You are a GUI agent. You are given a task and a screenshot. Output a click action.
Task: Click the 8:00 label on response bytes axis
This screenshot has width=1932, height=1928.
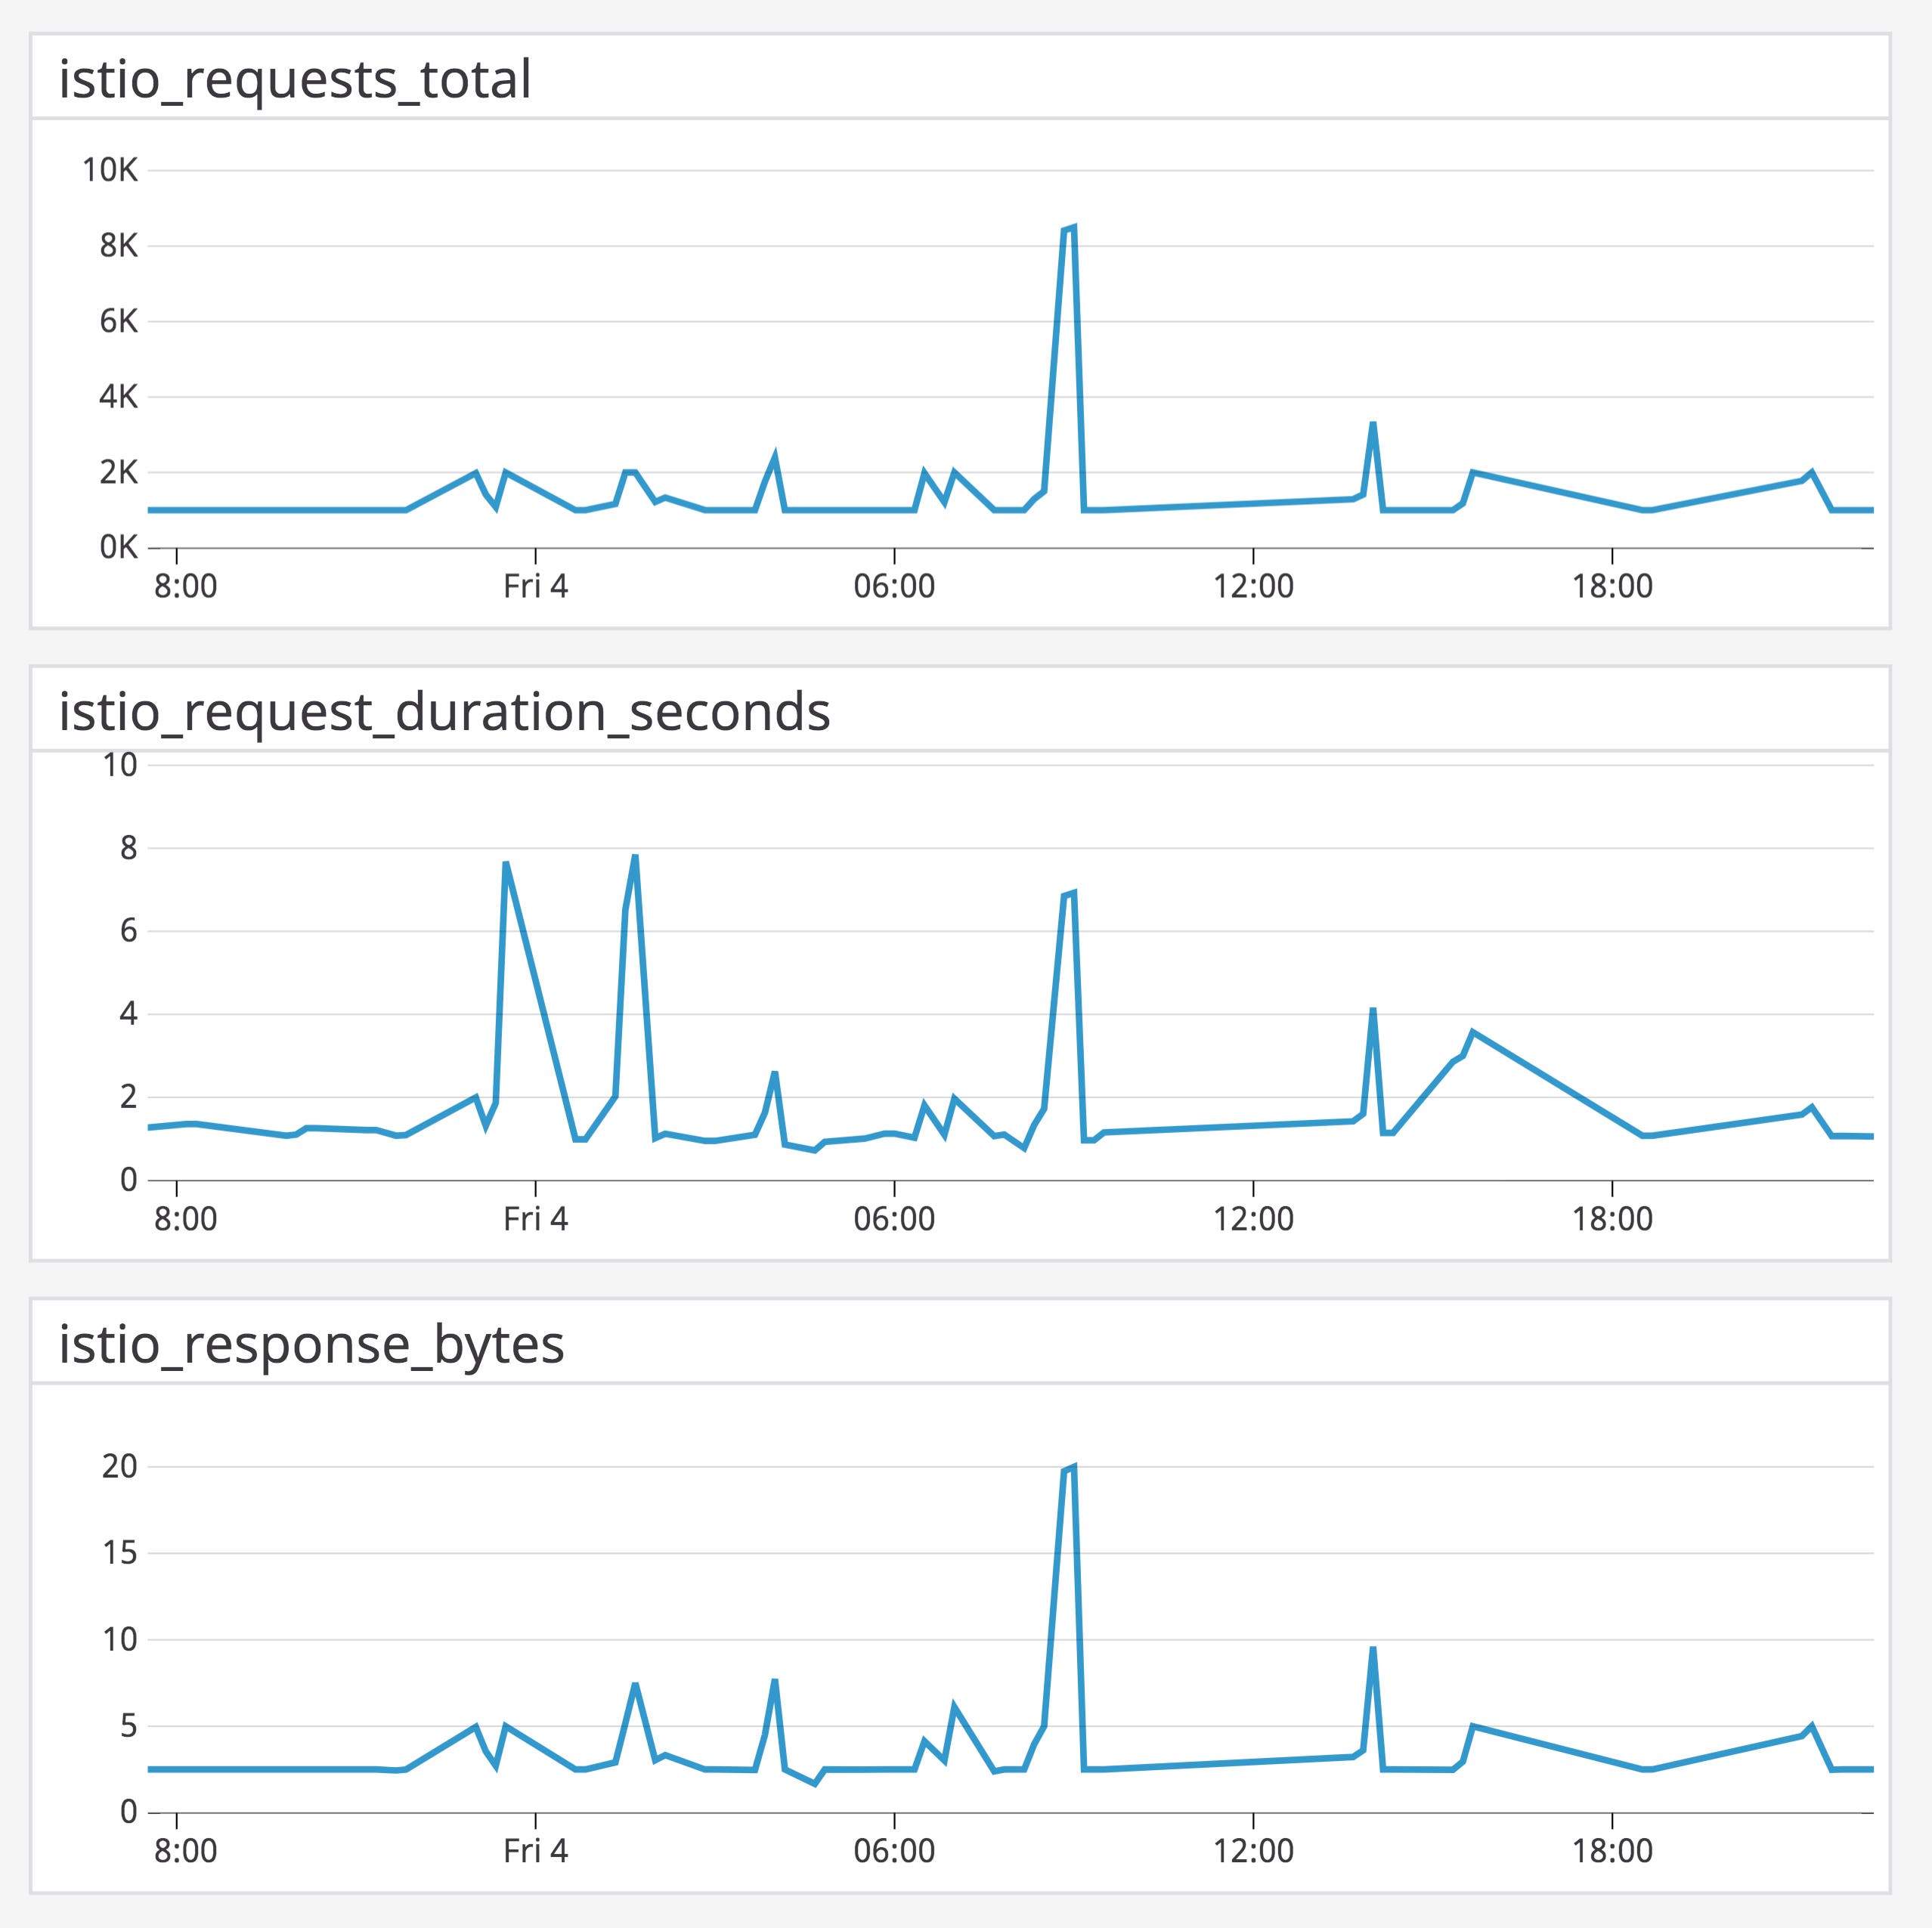pyautogui.click(x=185, y=1850)
